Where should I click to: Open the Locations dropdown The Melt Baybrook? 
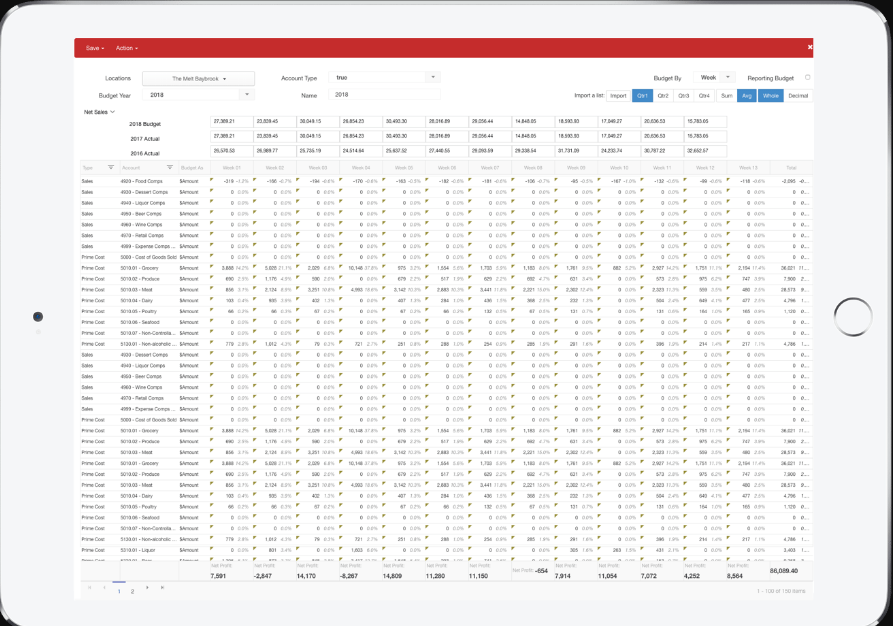point(198,78)
